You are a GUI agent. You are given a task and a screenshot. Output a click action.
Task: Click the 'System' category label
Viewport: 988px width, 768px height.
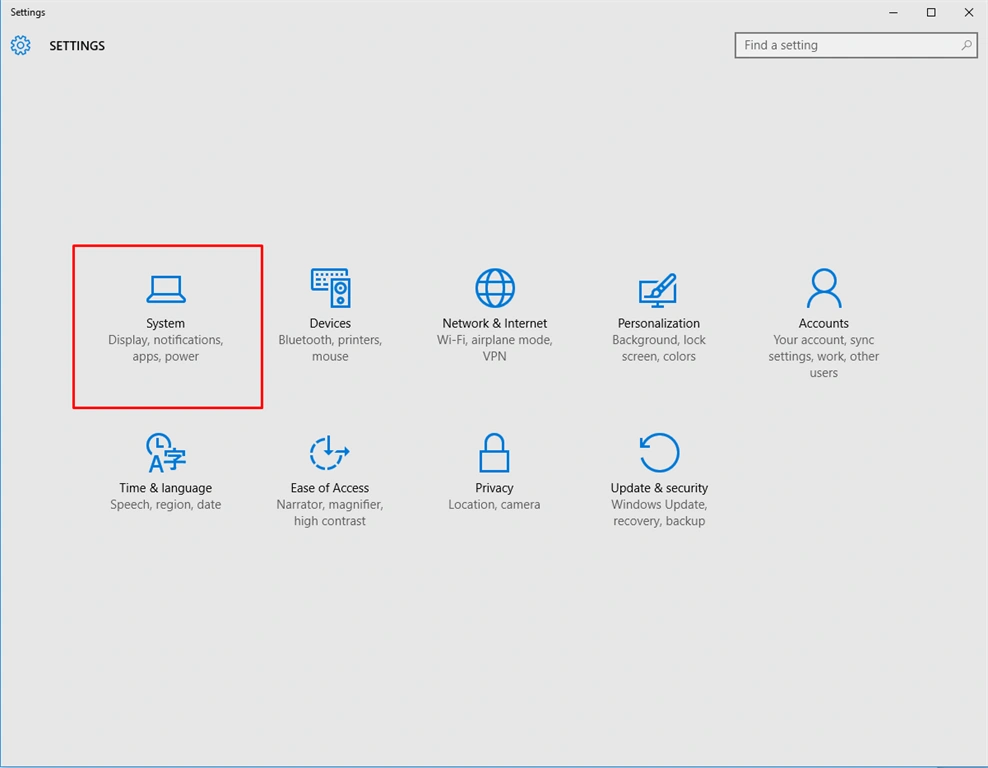tap(166, 323)
